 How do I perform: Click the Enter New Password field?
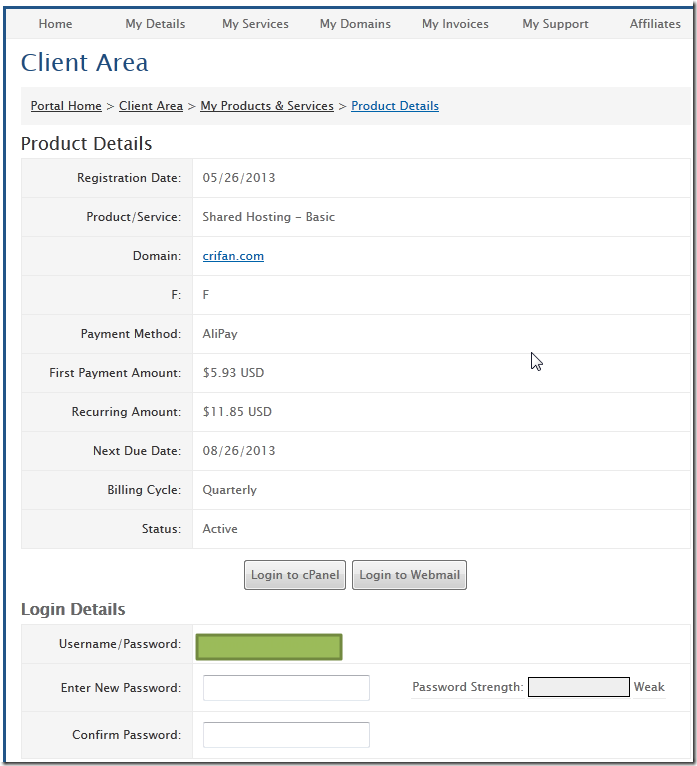coord(286,688)
